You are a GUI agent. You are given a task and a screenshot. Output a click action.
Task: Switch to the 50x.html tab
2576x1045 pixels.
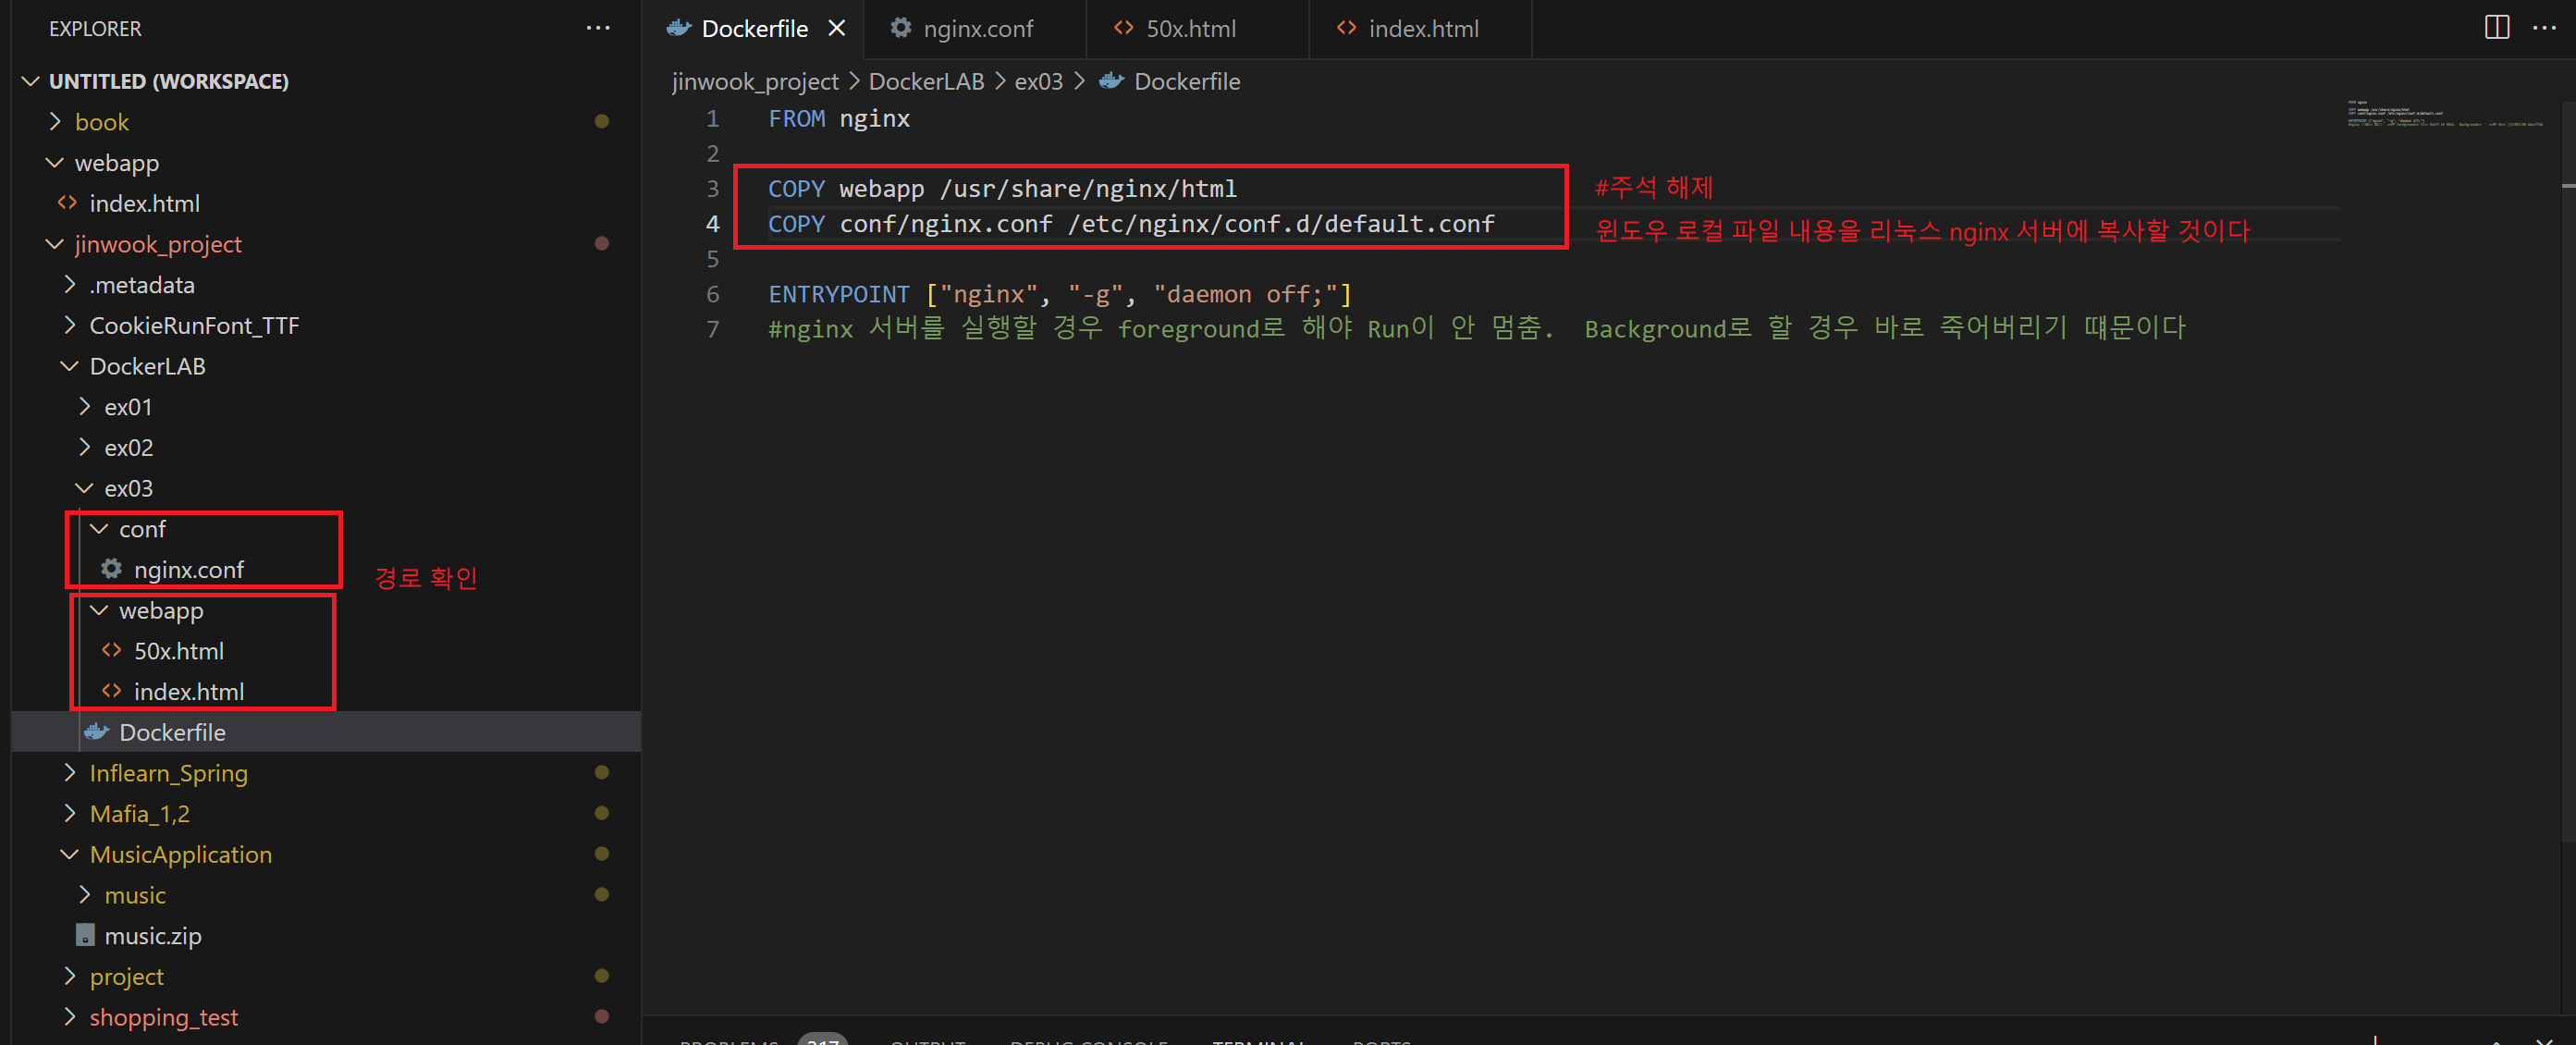(1189, 28)
